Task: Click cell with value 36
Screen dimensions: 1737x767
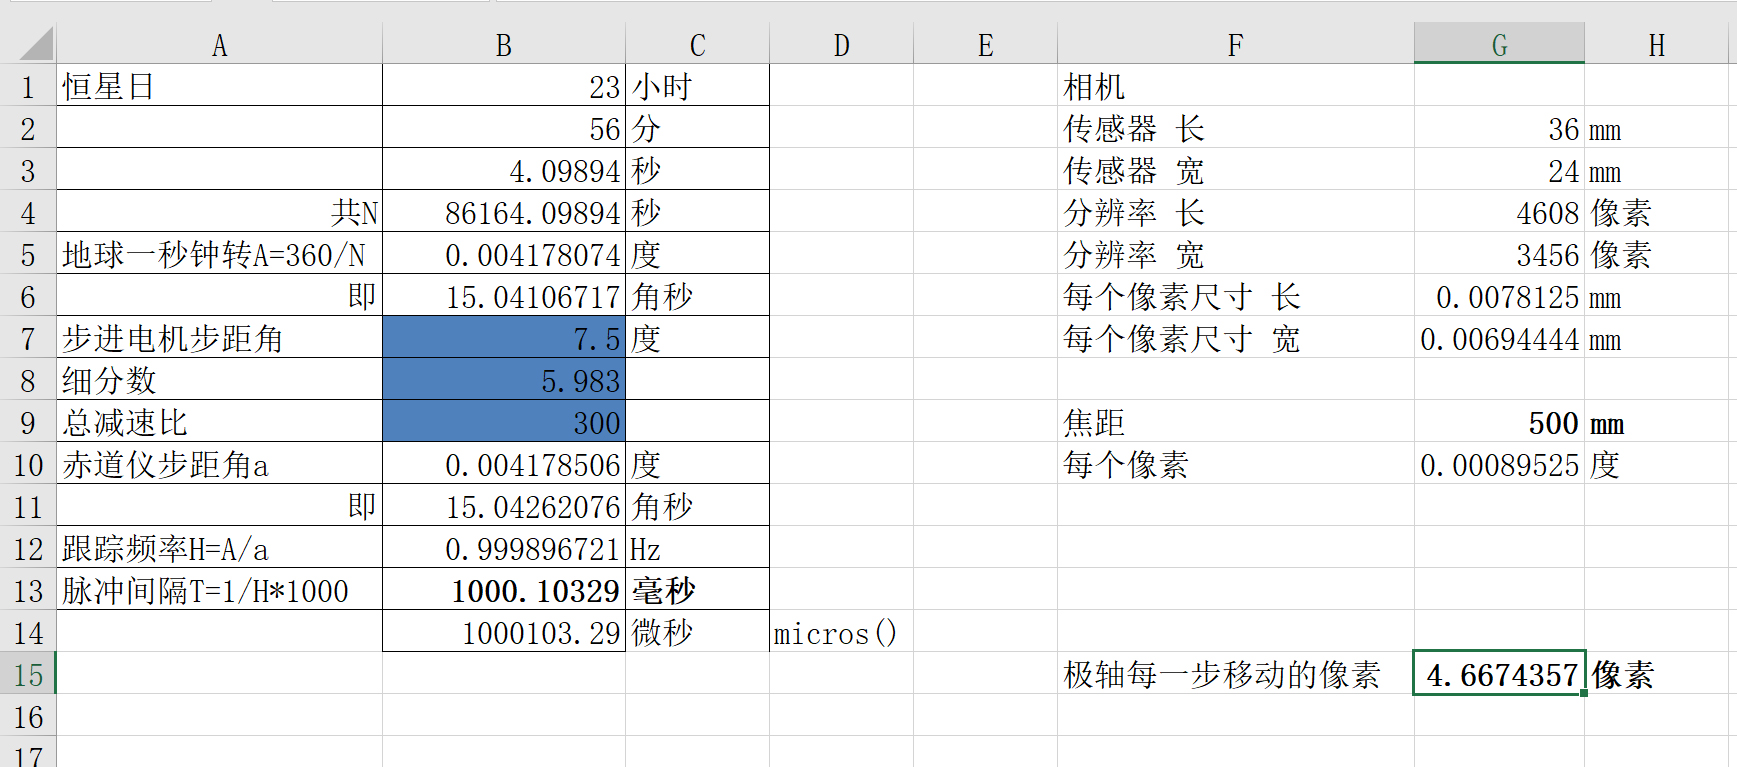Action: point(1500,128)
